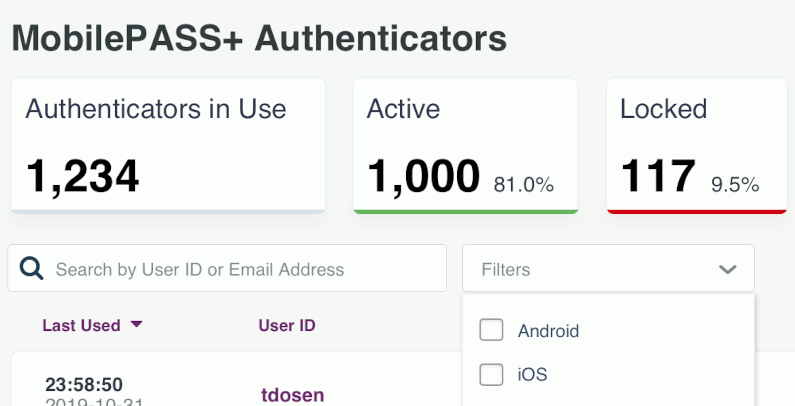Image resolution: width=795 pixels, height=406 pixels.
Task: Click the 81.0% active percentage
Action: pyautogui.click(x=524, y=185)
